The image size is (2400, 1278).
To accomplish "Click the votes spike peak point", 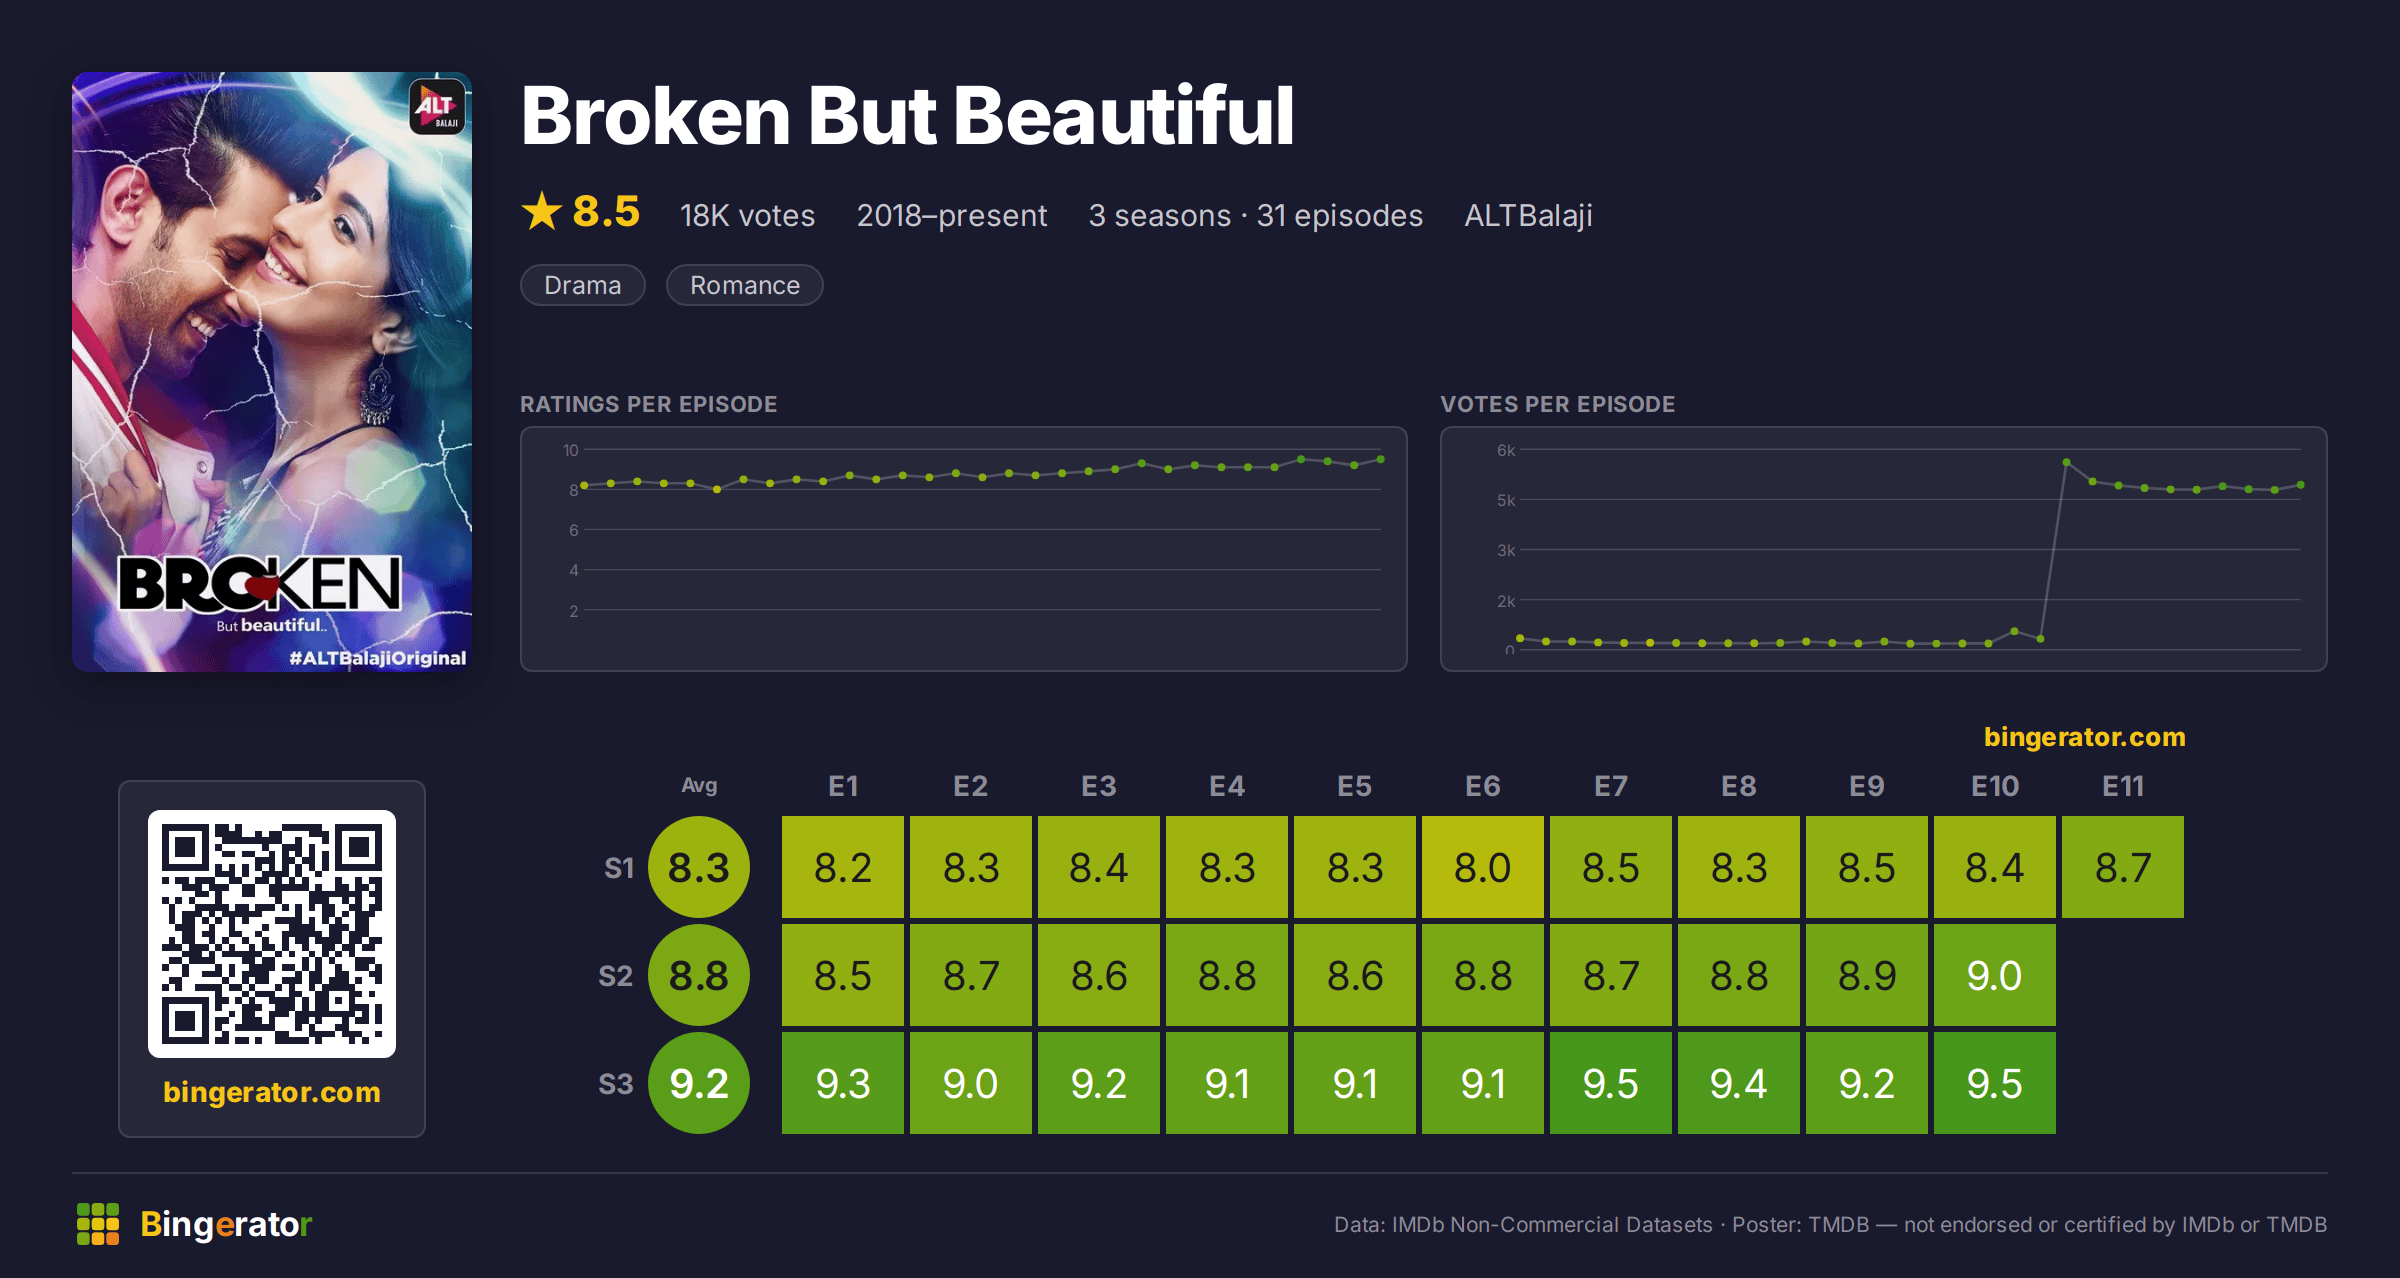I will 2066,462.
